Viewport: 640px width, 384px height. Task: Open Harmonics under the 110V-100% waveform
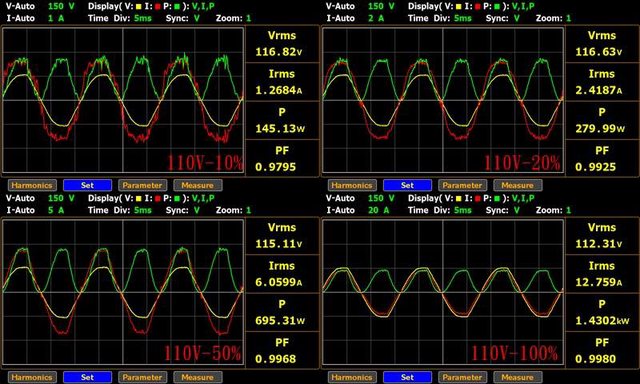coord(351,377)
